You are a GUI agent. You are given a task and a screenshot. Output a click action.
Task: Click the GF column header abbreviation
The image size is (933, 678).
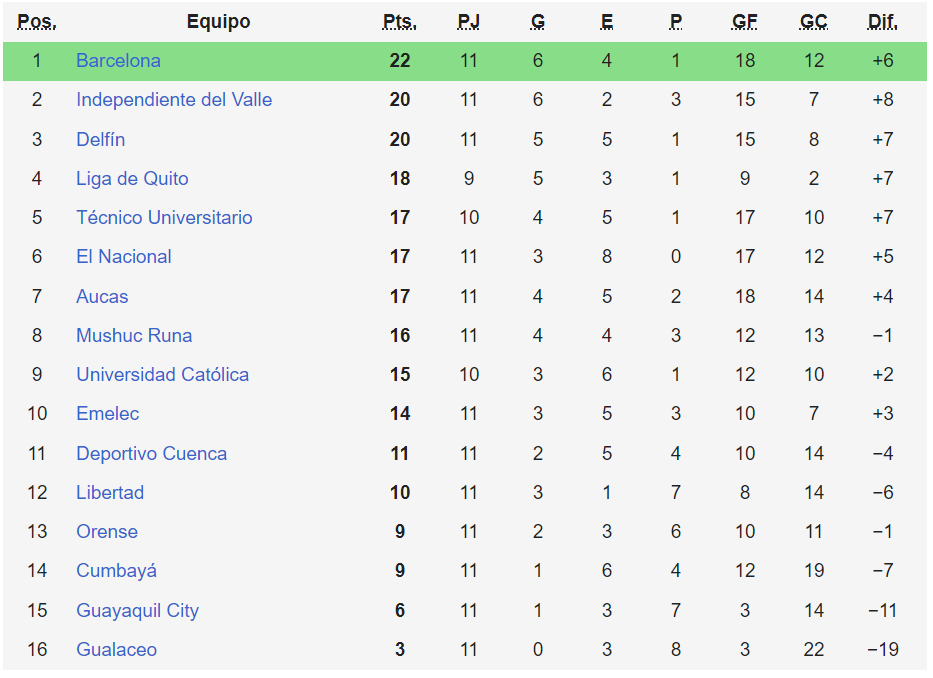(x=745, y=22)
